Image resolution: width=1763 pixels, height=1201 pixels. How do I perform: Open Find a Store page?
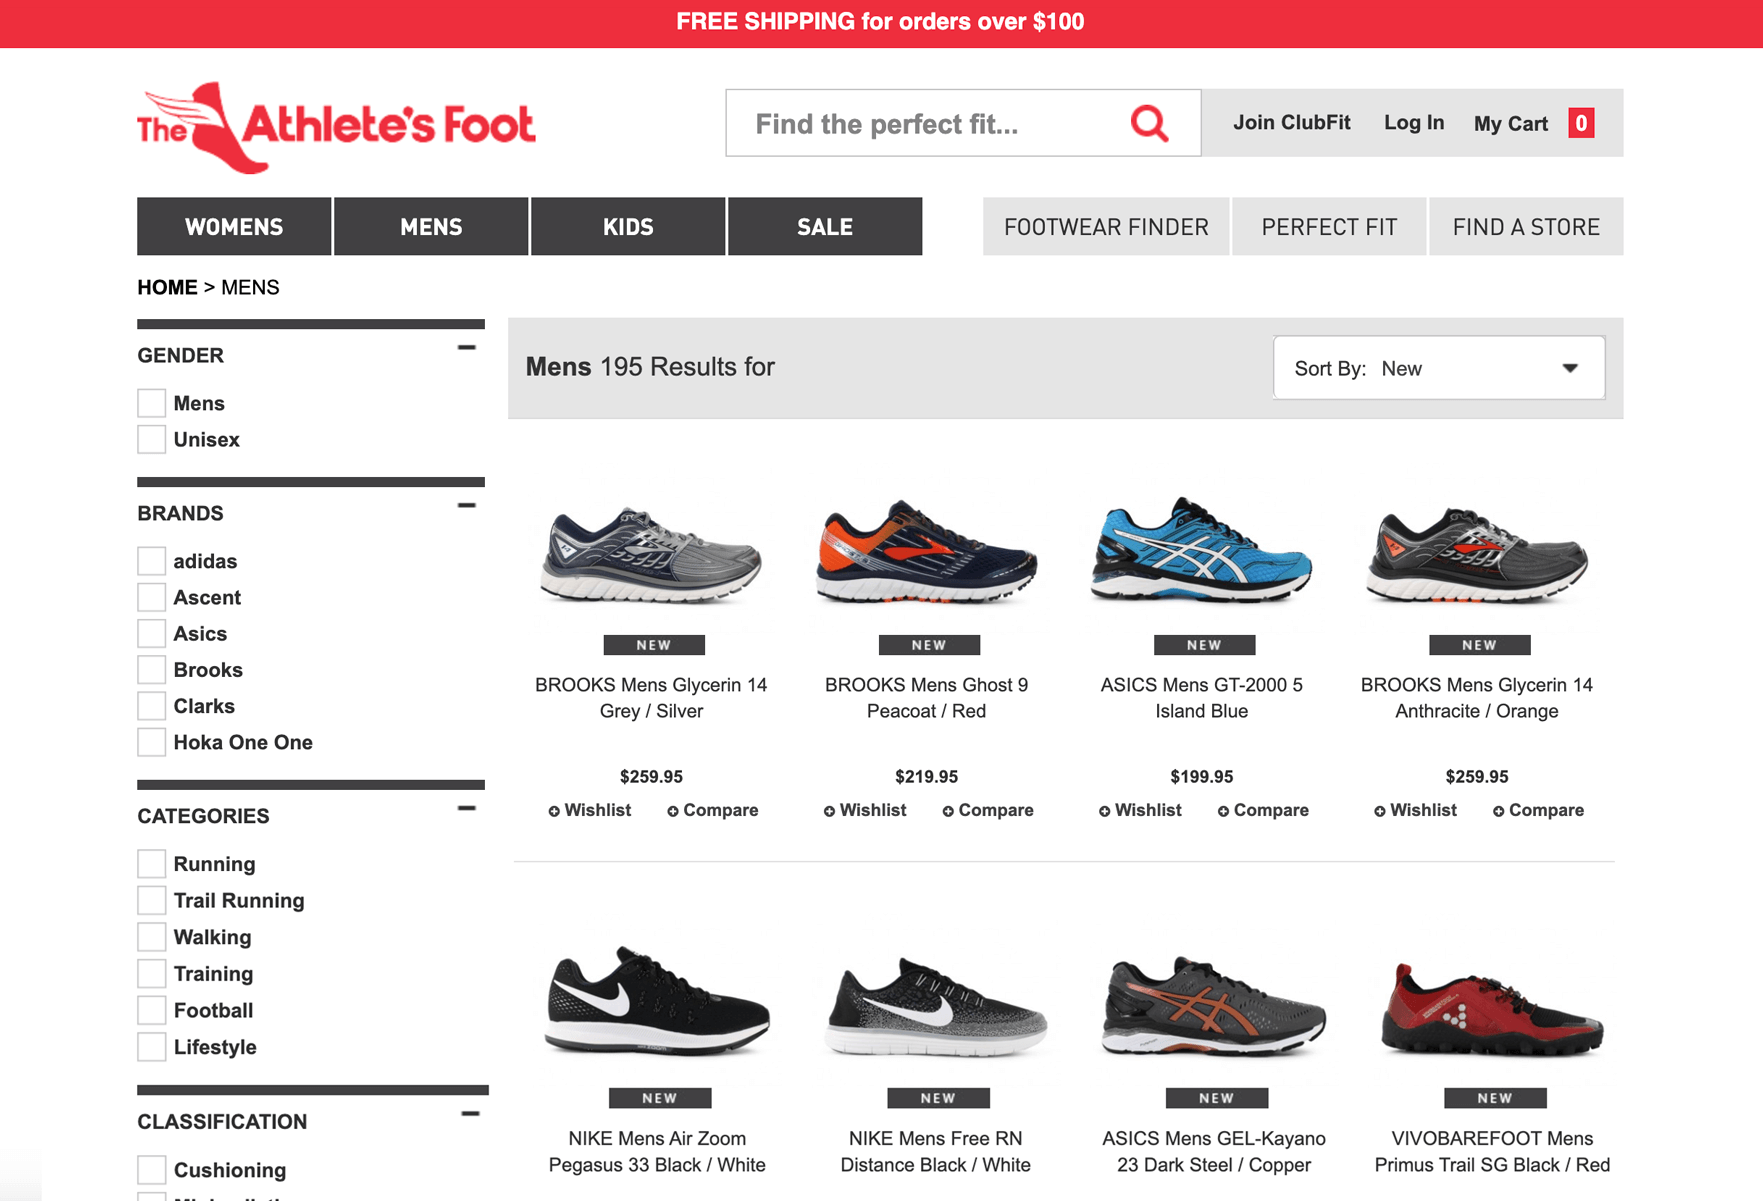[x=1526, y=227]
